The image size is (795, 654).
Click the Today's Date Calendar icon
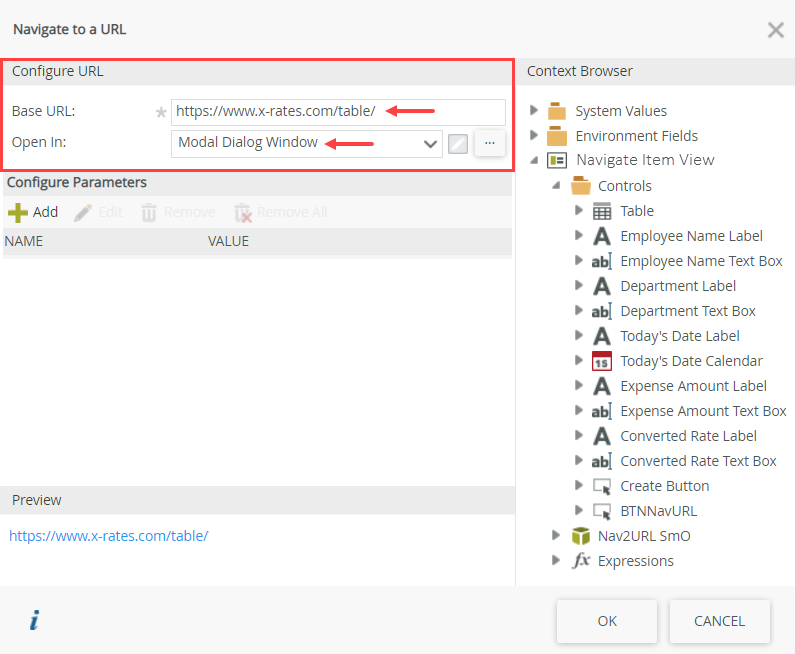[602, 361]
